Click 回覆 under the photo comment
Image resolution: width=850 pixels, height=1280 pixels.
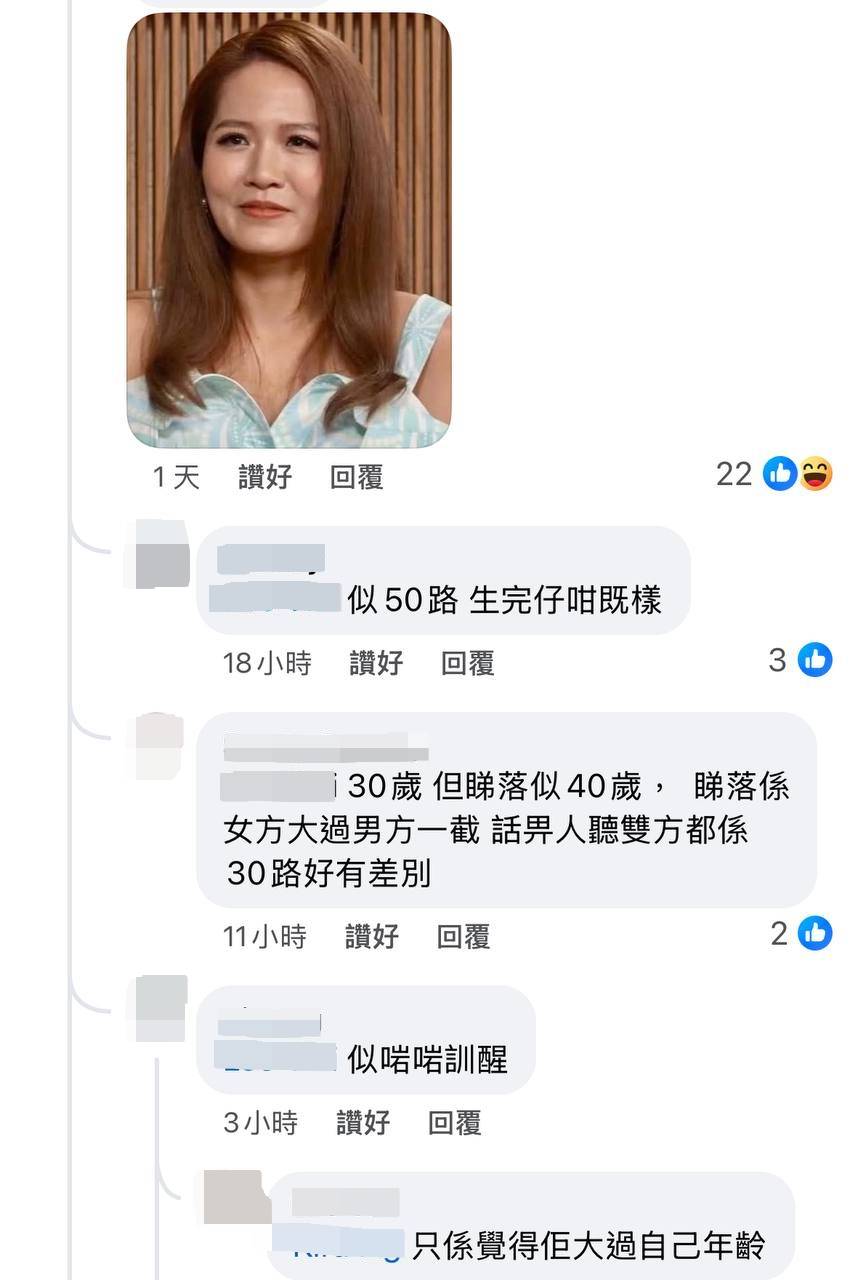(x=357, y=477)
